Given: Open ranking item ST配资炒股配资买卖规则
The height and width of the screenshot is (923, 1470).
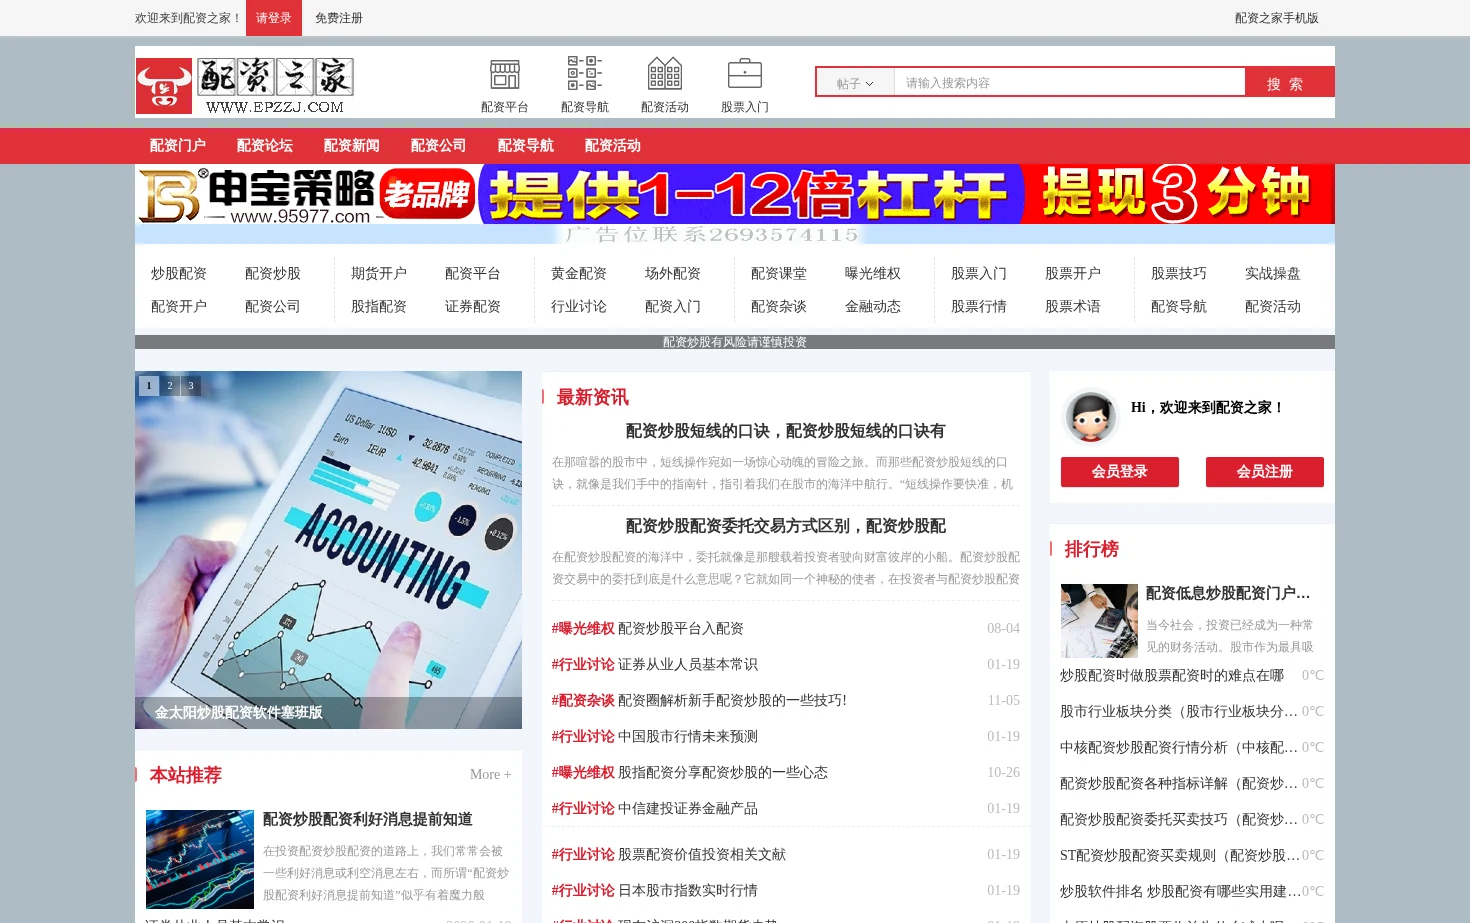Looking at the screenshot, I should coord(1178,855).
